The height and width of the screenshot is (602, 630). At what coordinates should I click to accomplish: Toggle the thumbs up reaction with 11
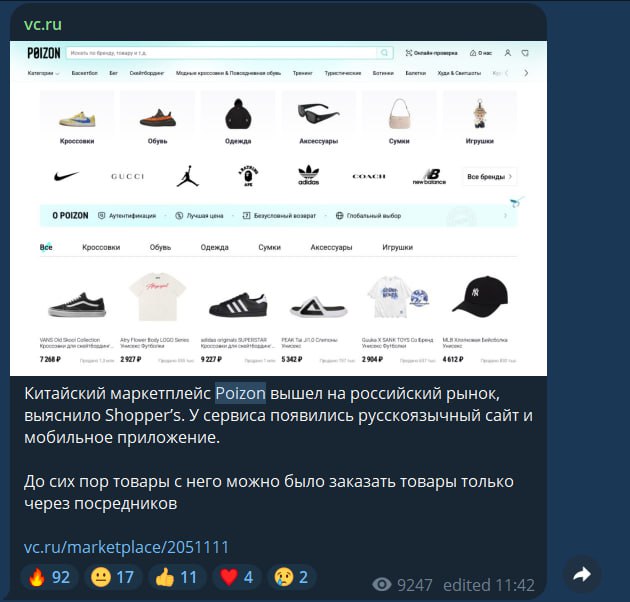[177, 577]
